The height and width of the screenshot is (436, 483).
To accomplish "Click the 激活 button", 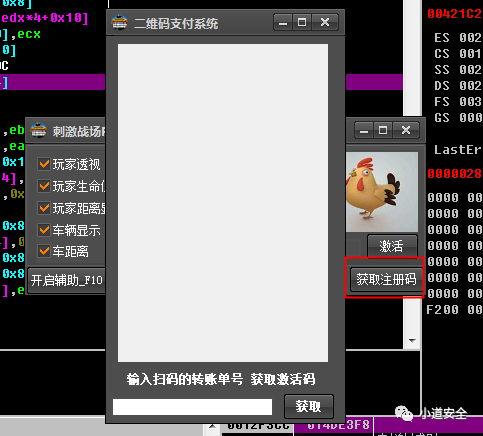I will click(392, 246).
